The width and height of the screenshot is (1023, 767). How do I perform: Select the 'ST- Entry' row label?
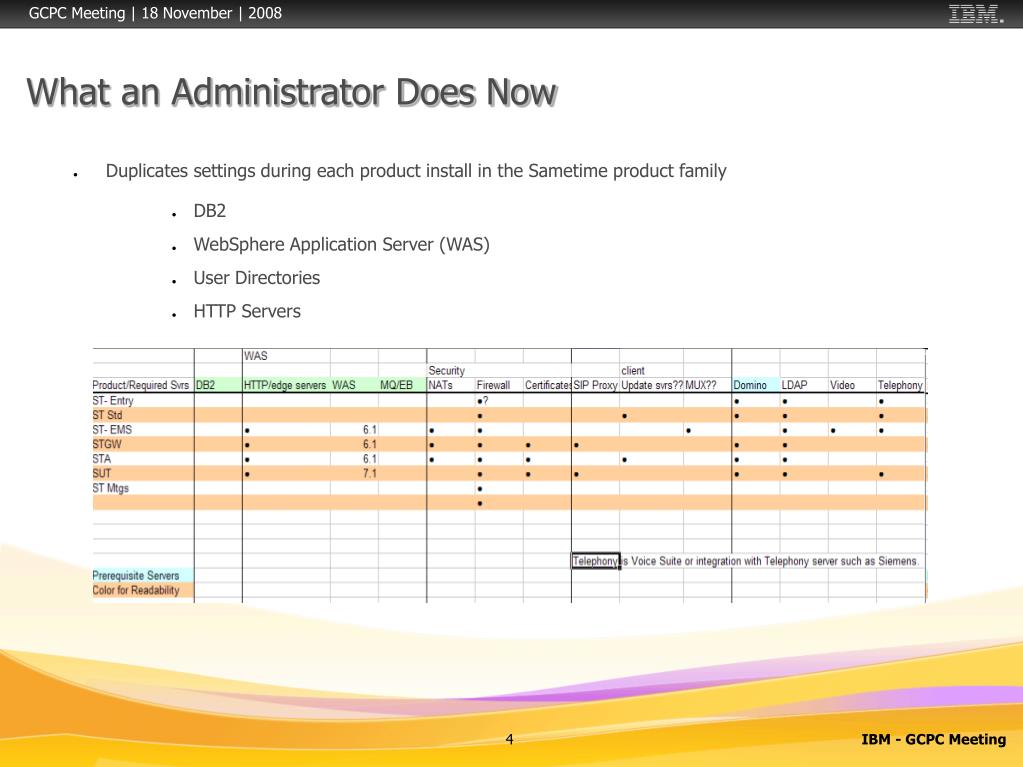tap(113, 400)
